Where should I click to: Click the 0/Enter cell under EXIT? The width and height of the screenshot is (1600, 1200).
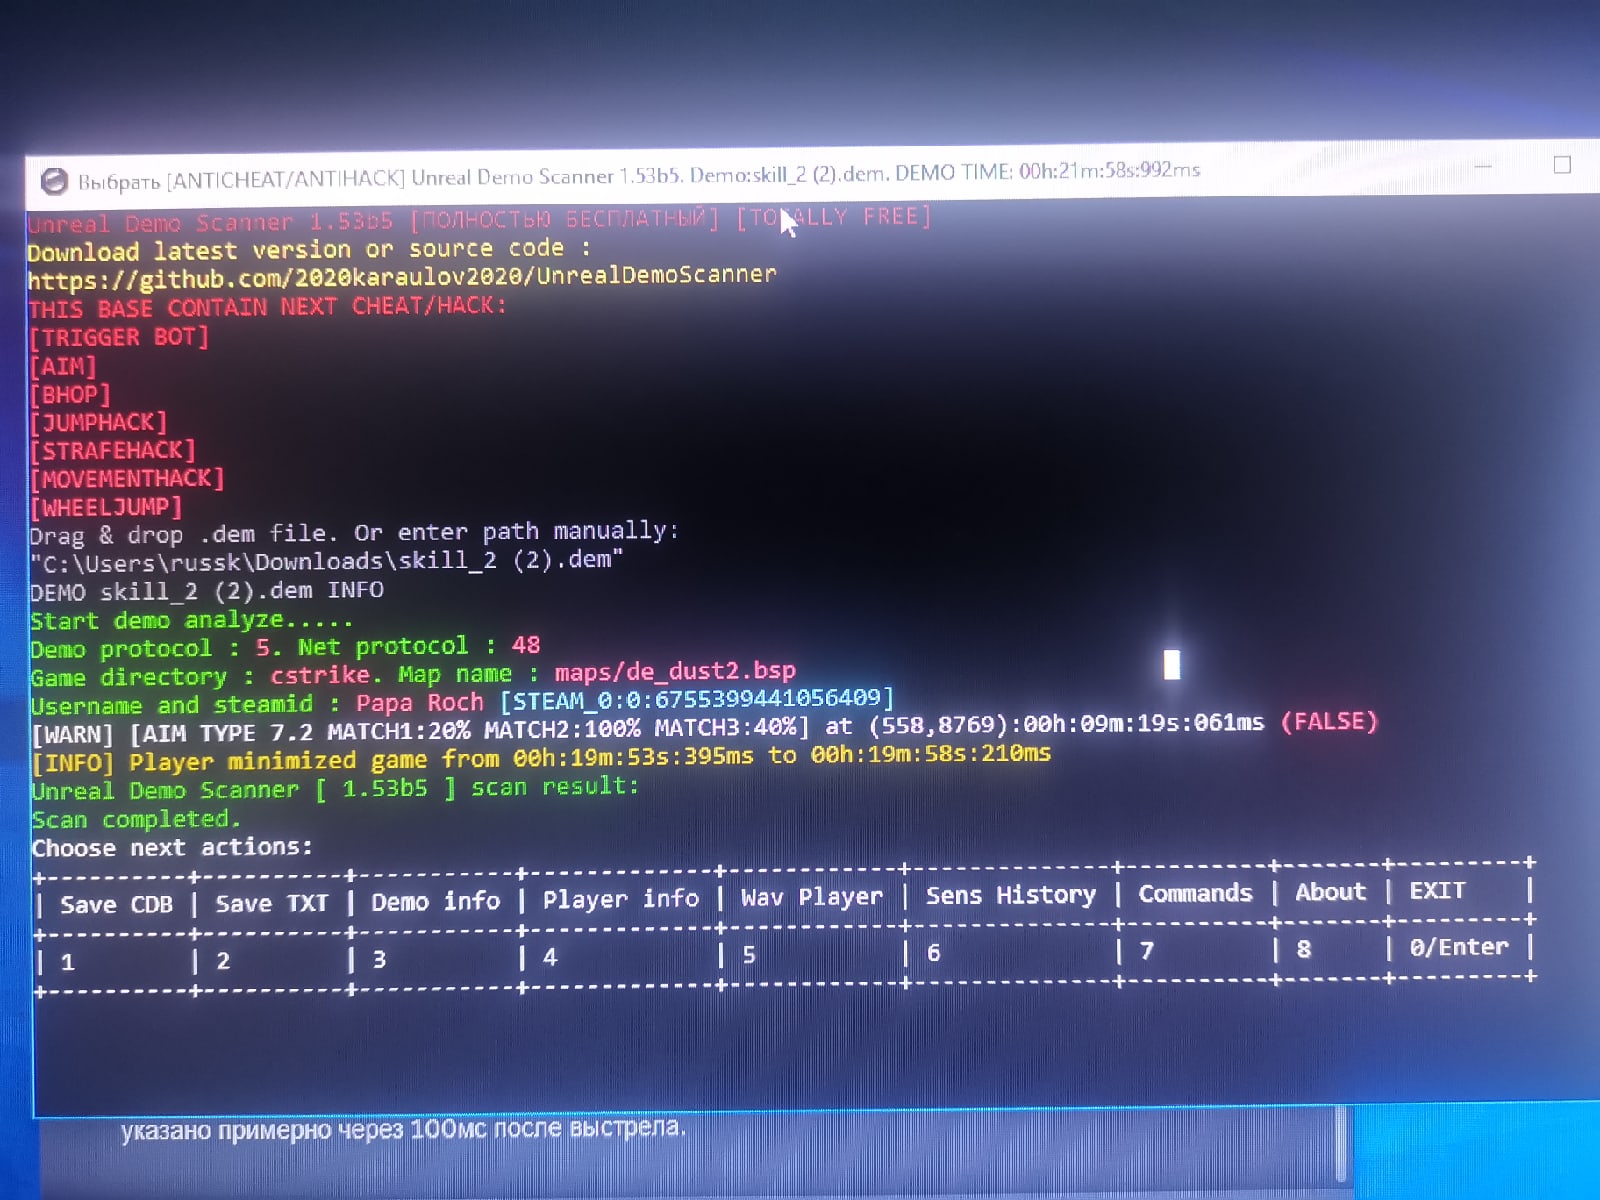1458,946
